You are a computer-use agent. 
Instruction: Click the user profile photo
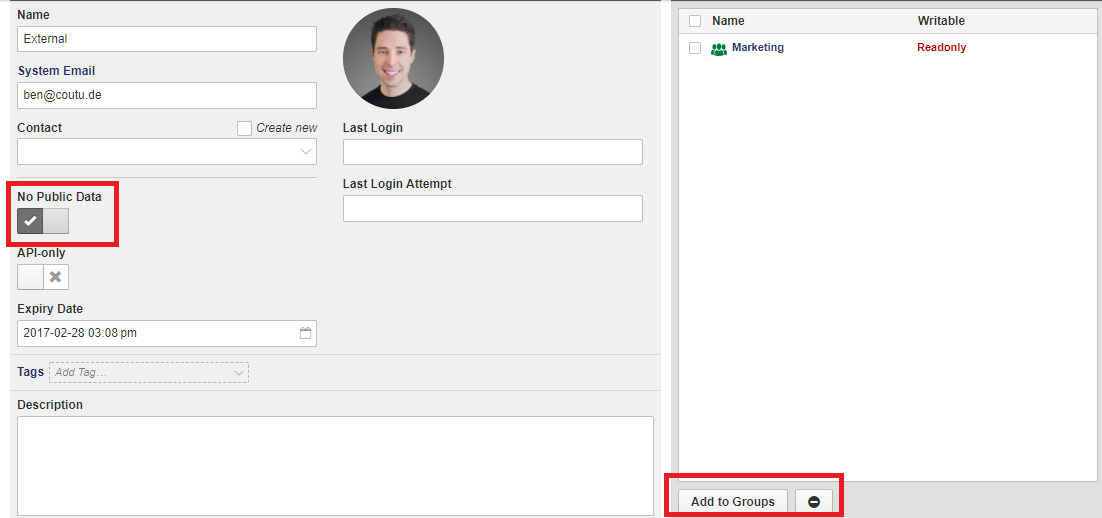[x=393, y=59]
